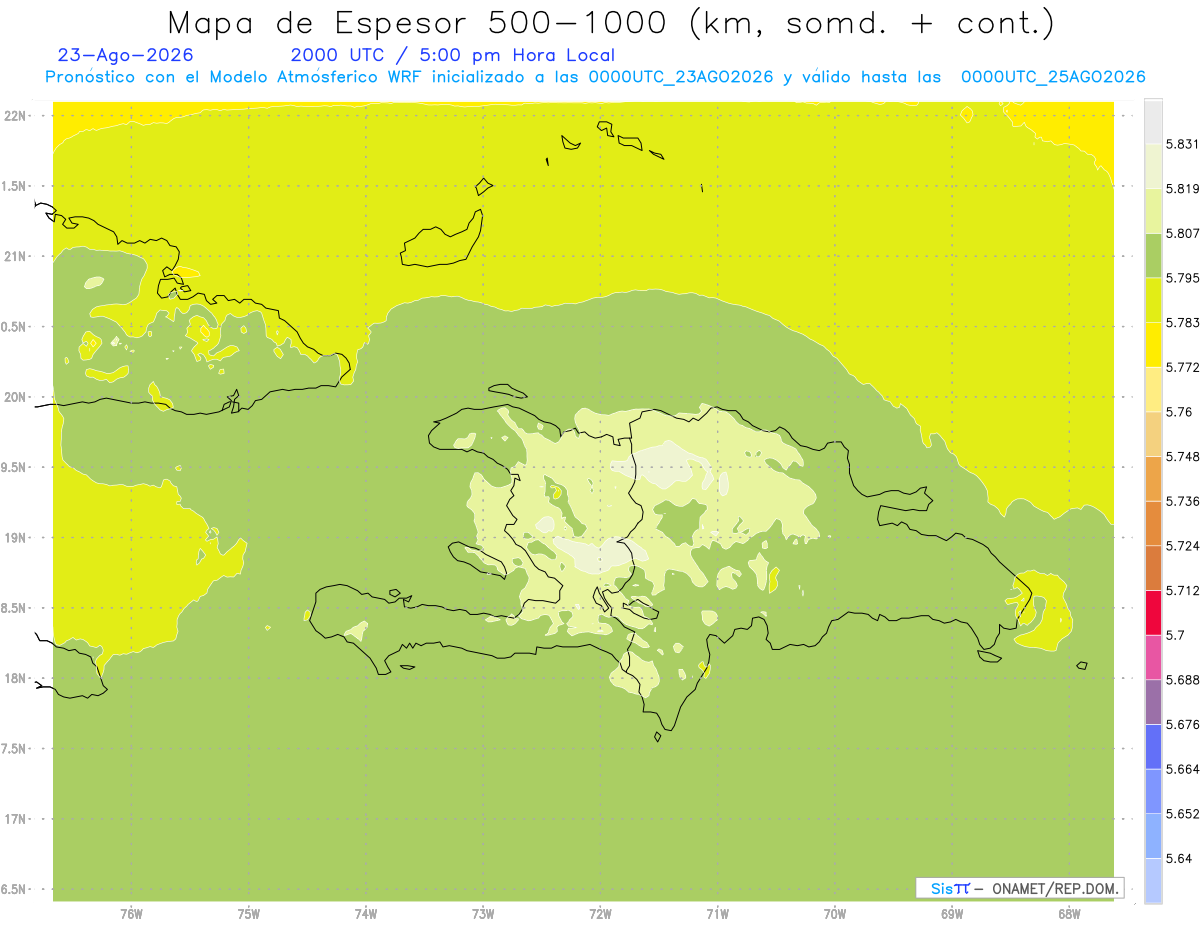
Task: Click the 75W longitude axis label
Action: [249, 914]
